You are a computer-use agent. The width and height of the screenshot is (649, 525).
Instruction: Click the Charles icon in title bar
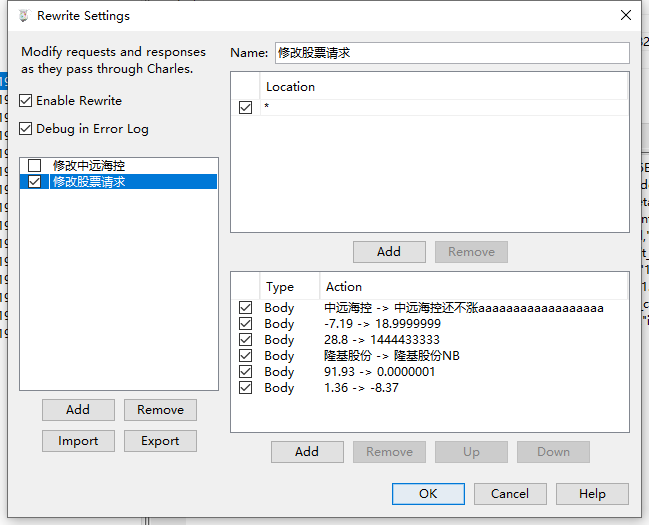click(x=24, y=16)
